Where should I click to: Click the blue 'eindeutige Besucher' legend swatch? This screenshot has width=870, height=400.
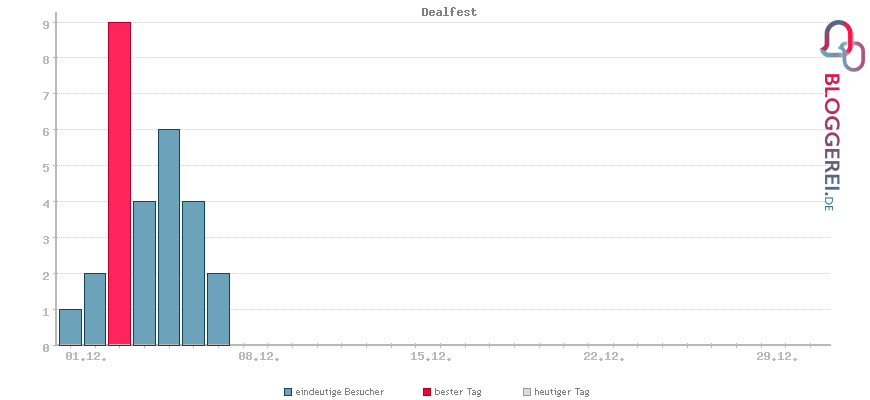coord(288,392)
